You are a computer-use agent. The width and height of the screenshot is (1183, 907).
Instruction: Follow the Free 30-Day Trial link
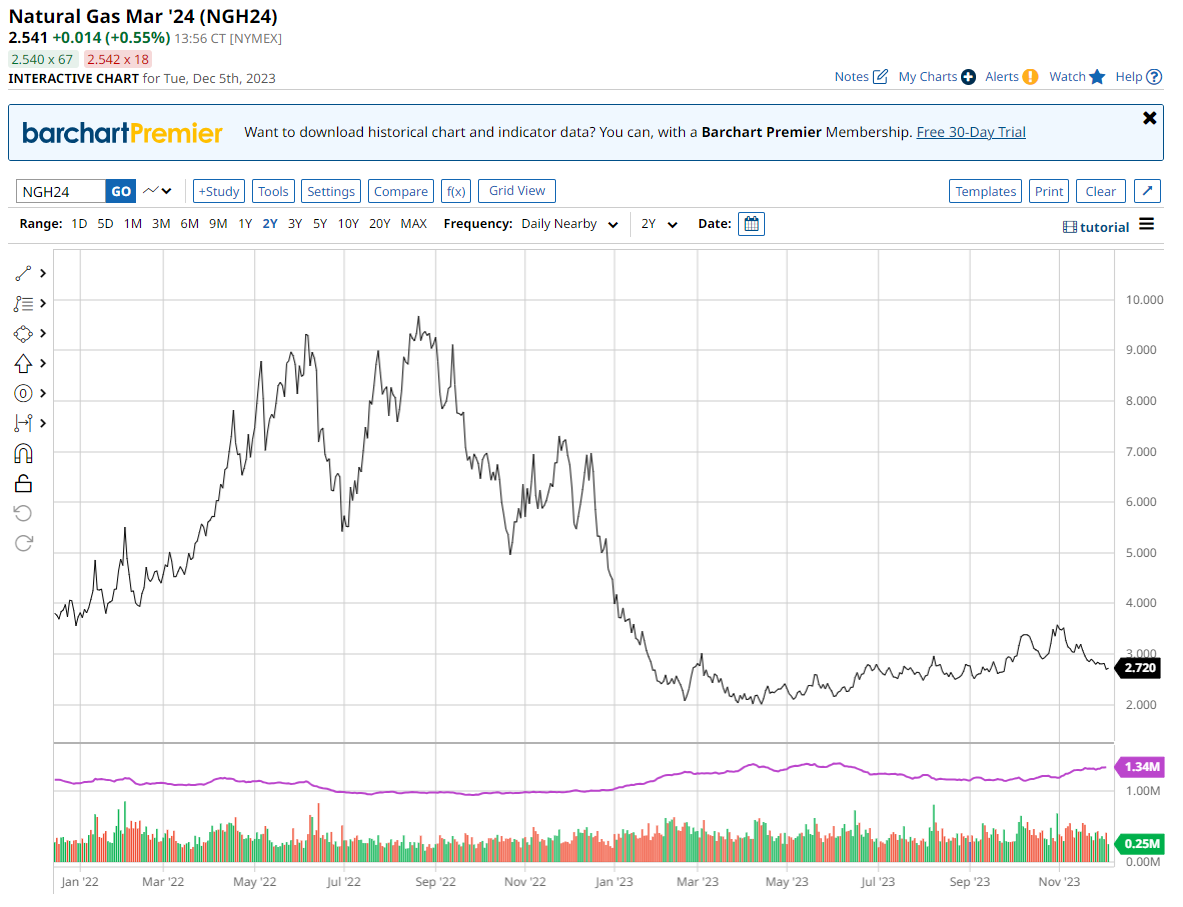[970, 132]
